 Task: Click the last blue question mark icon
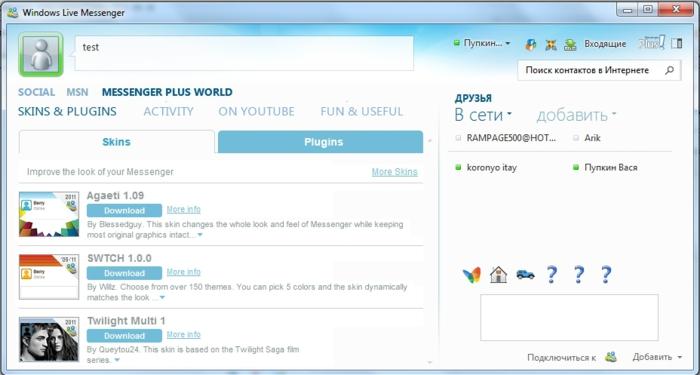[605, 274]
